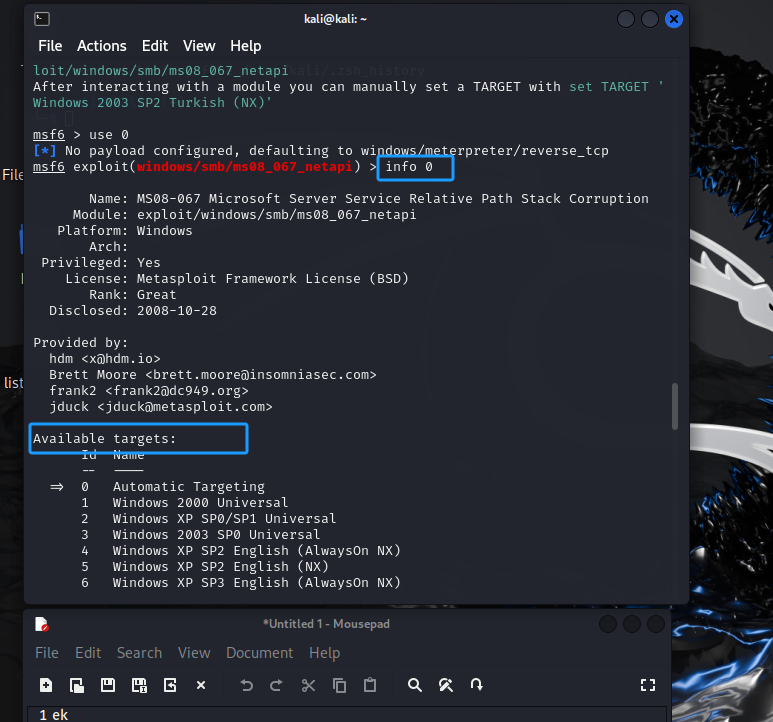
Task: Click 'Windows XP SP3 English (AlwaysOn NX)' row
Action: point(256,583)
